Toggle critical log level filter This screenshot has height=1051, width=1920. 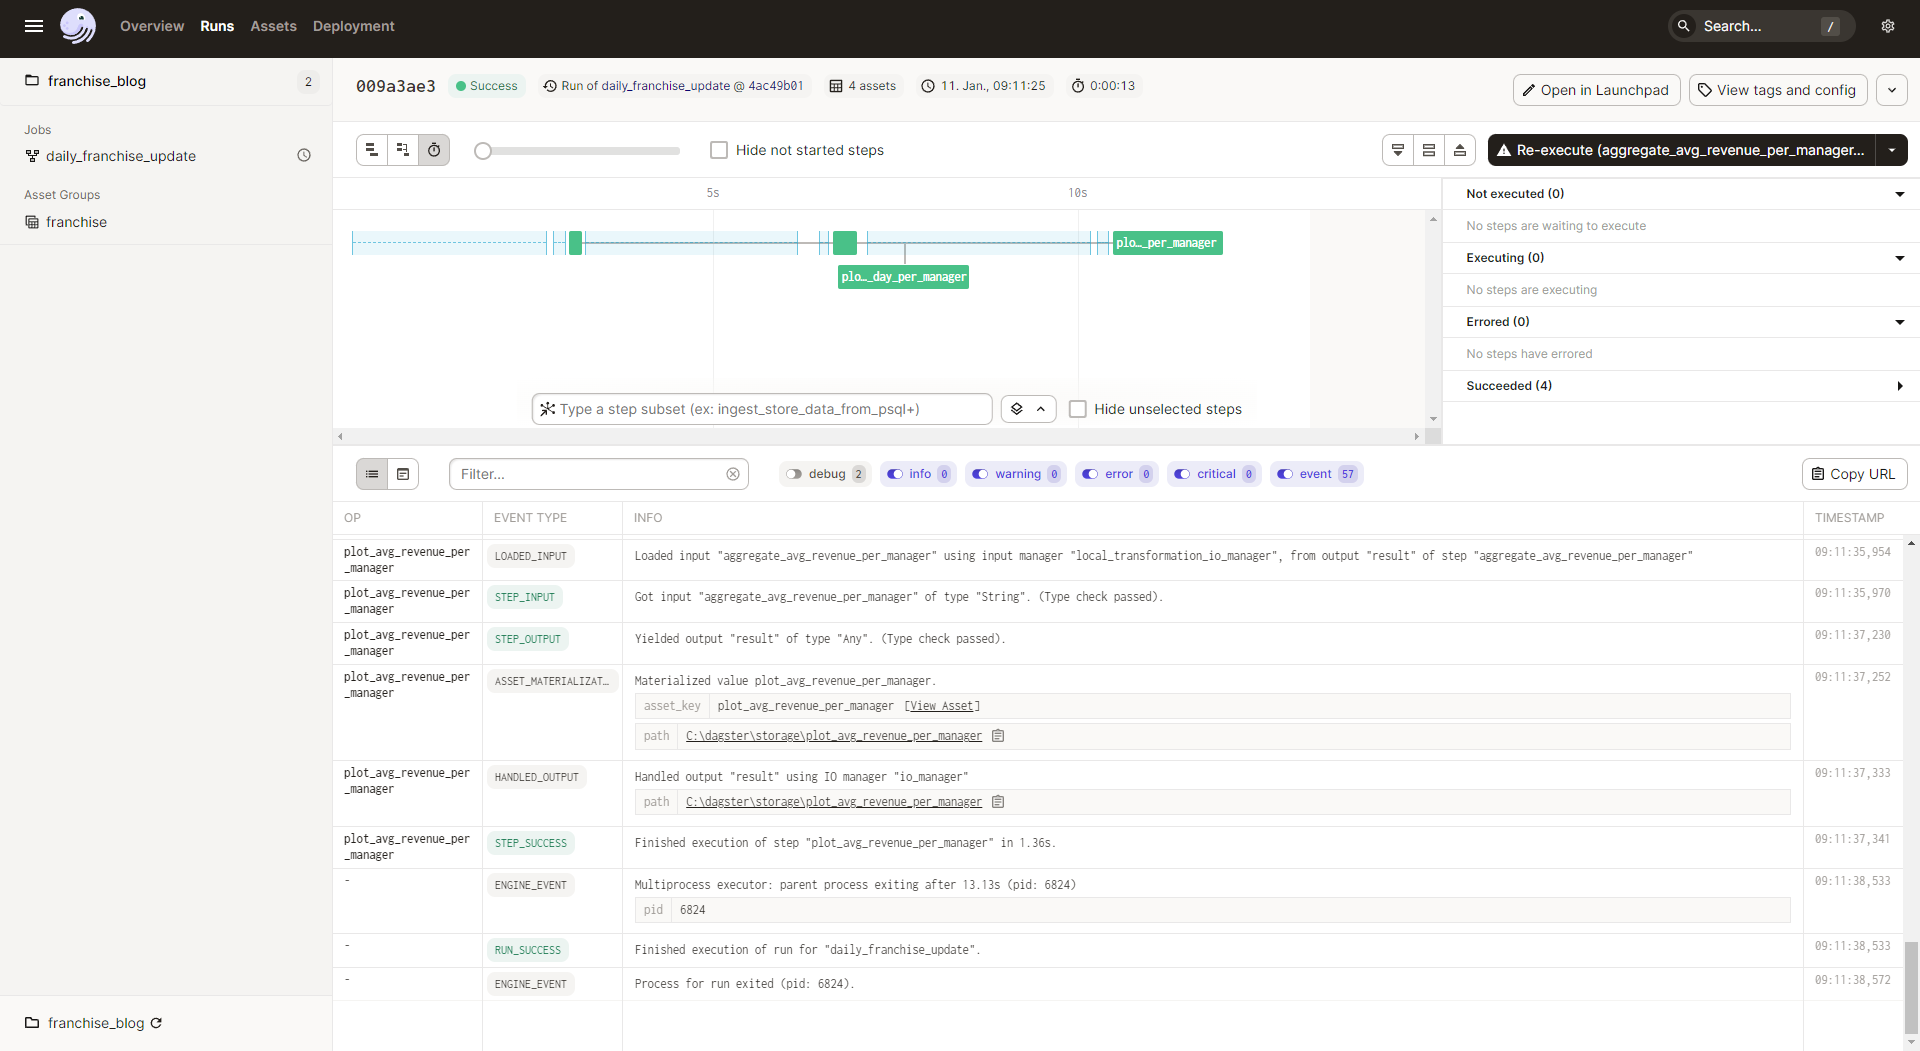[1215, 474]
